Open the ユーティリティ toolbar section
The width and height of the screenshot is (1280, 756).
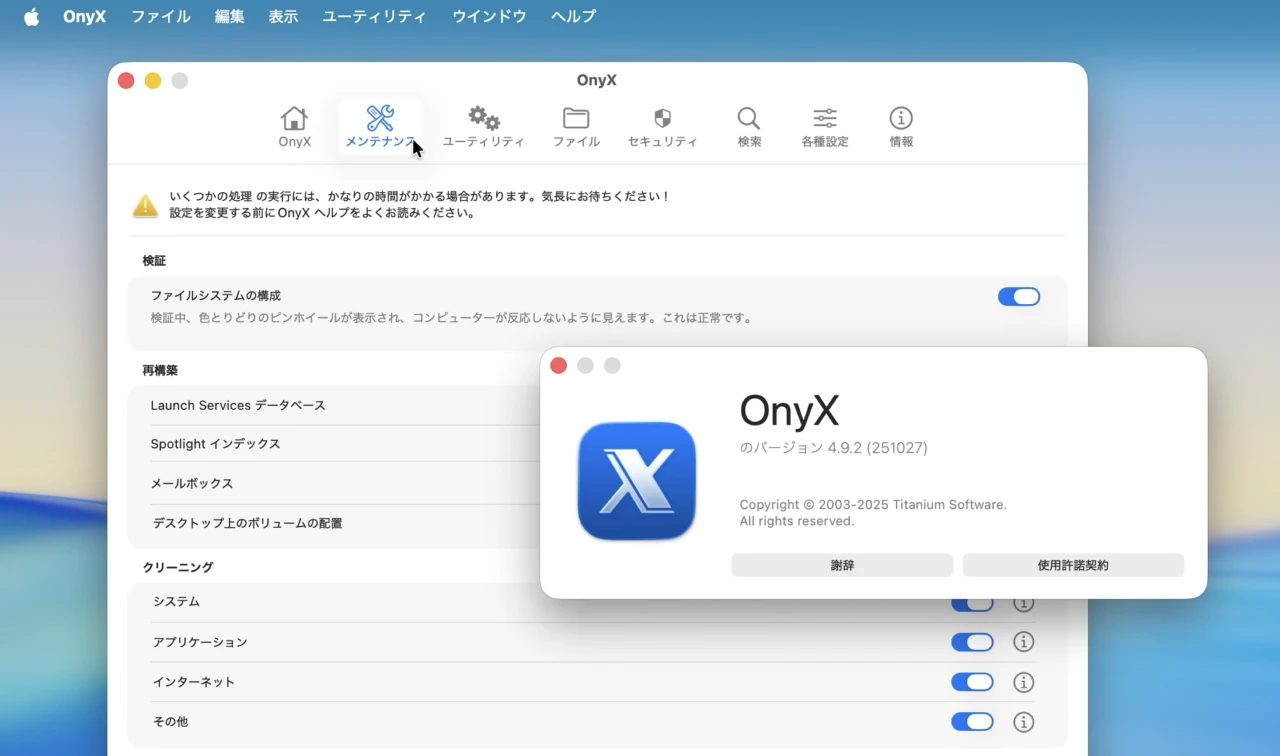click(484, 125)
